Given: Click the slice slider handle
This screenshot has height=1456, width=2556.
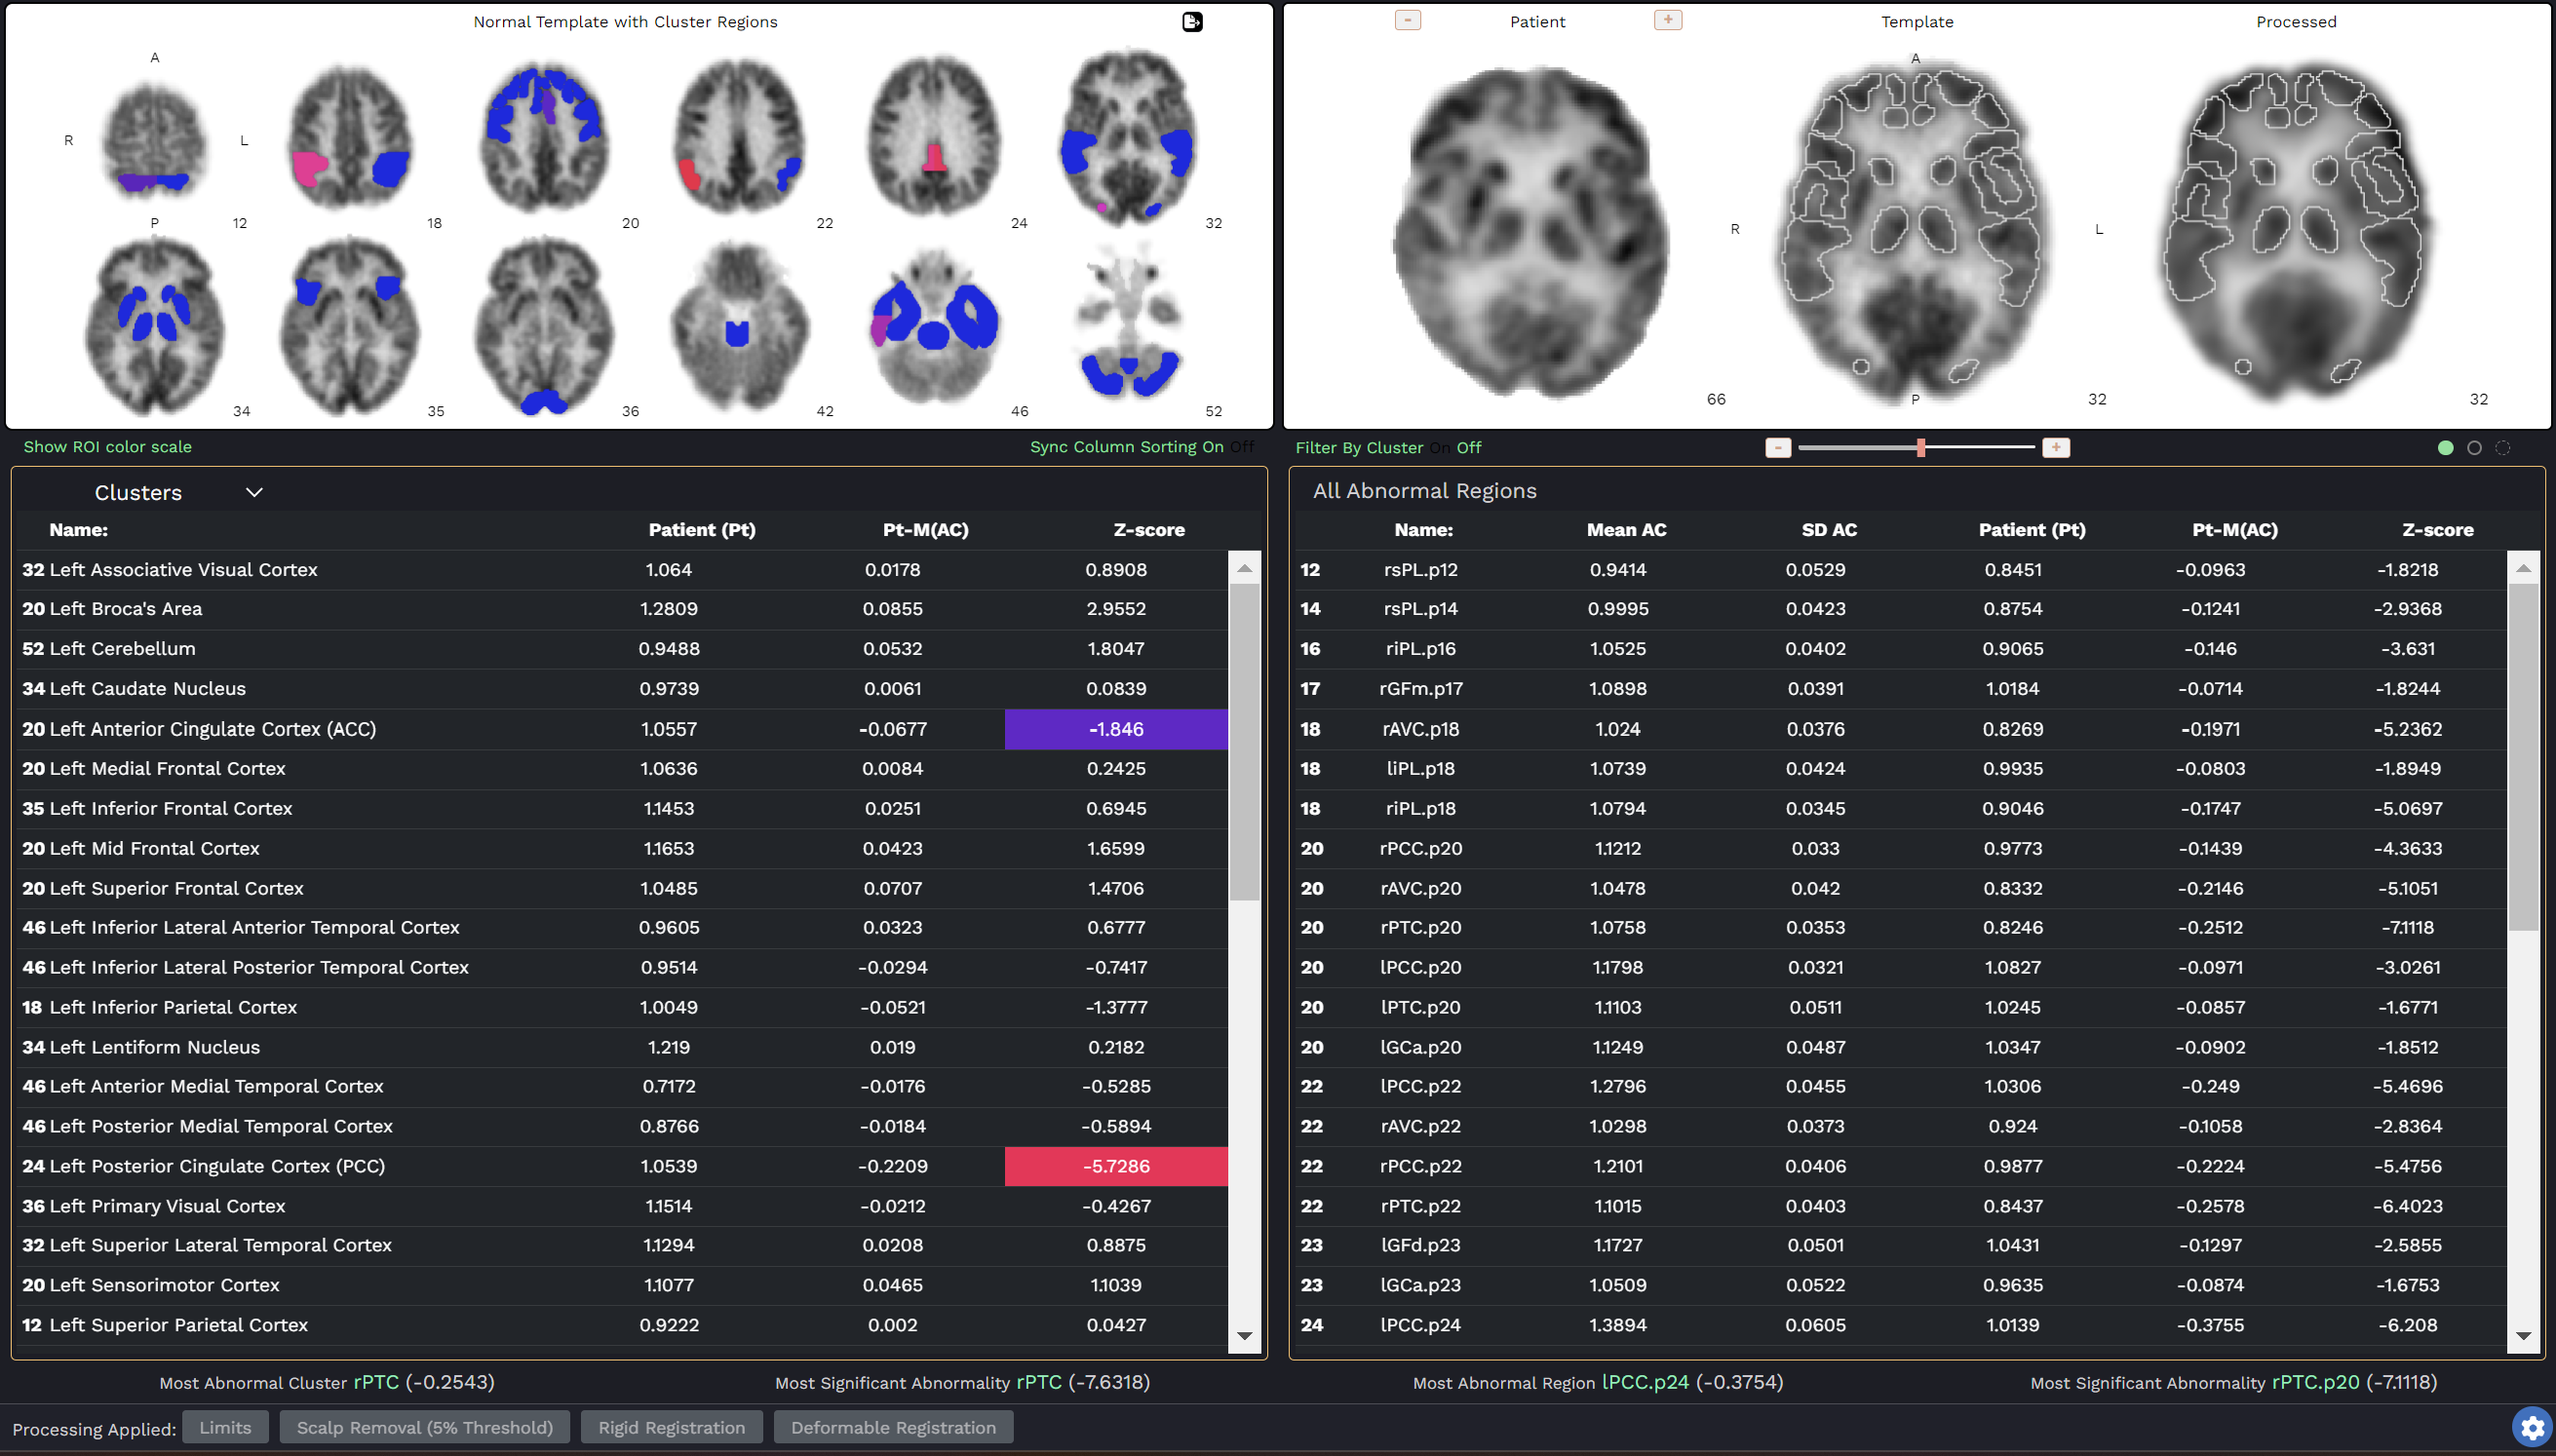Looking at the screenshot, I should tap(1921, 448).
